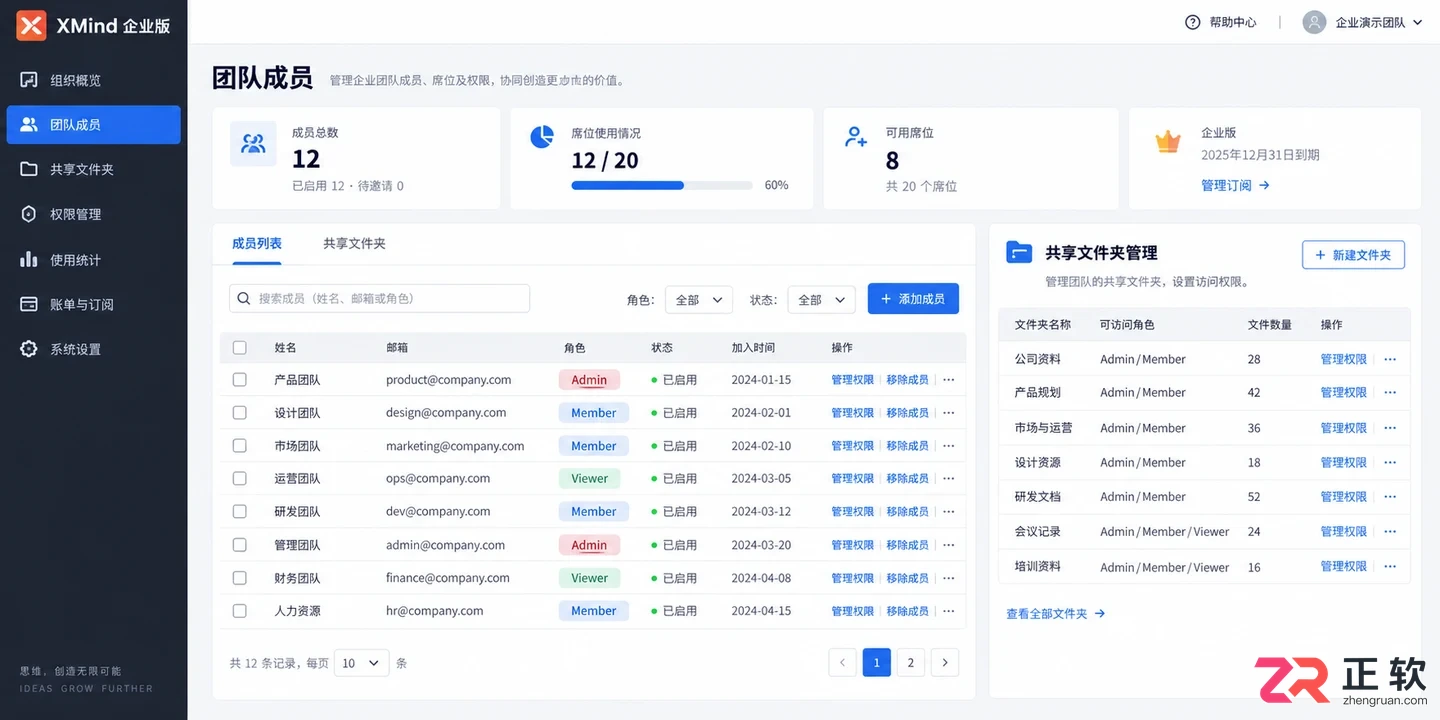Go to the previous page arrow
This screenshot has width=1440, height=720.
coord(842,662)
